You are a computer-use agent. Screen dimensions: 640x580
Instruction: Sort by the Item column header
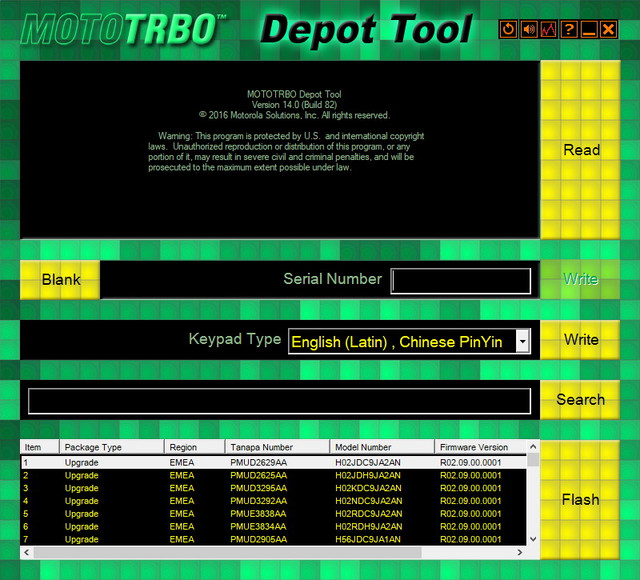point(40,447)
